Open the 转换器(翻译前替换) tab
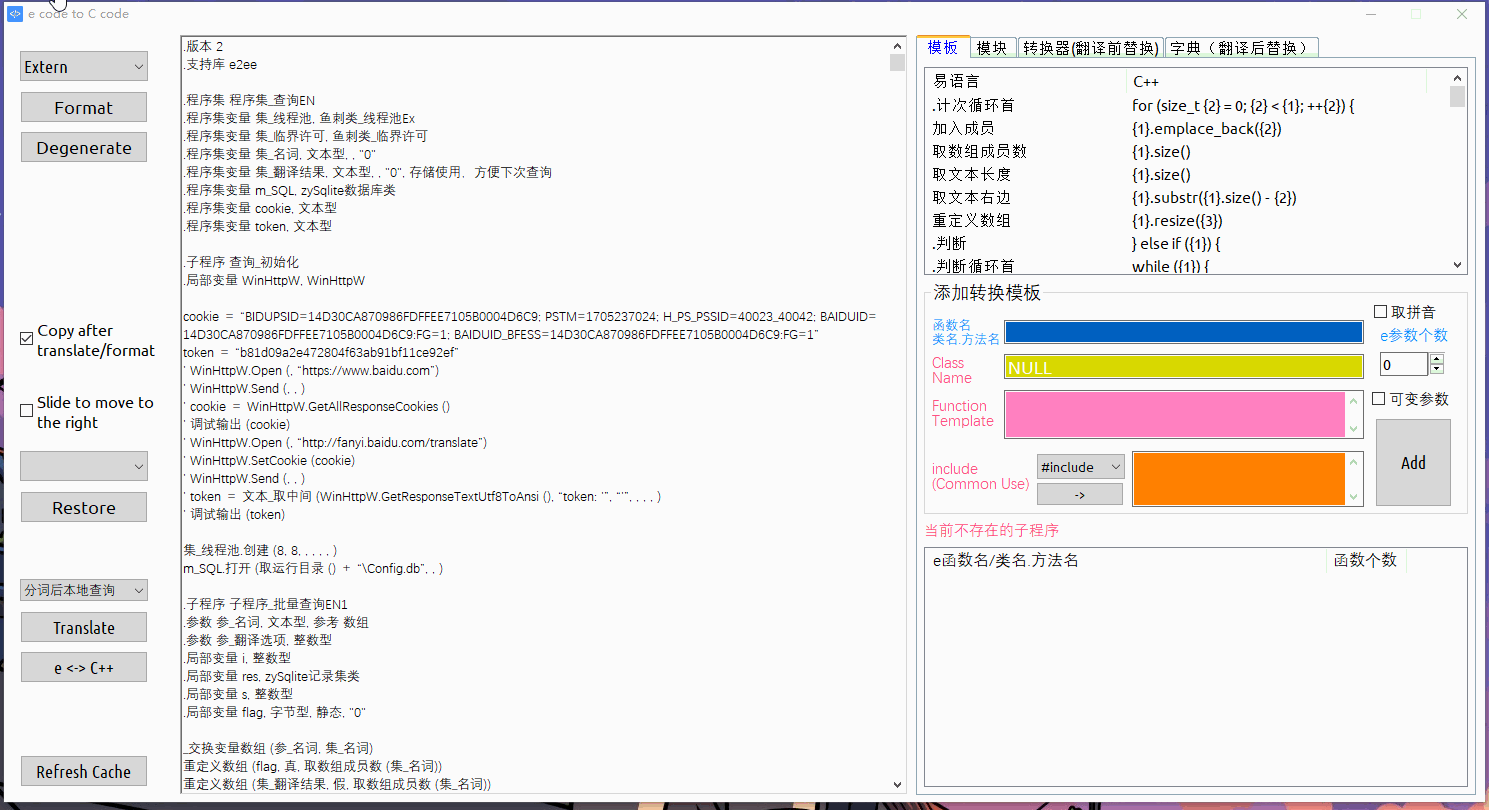 coord(1091,48)
